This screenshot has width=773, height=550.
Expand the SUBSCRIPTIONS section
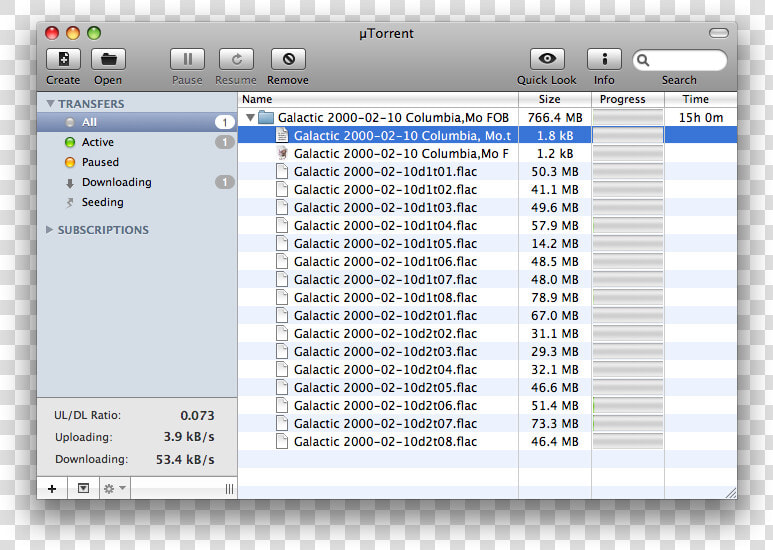(49, 230)
